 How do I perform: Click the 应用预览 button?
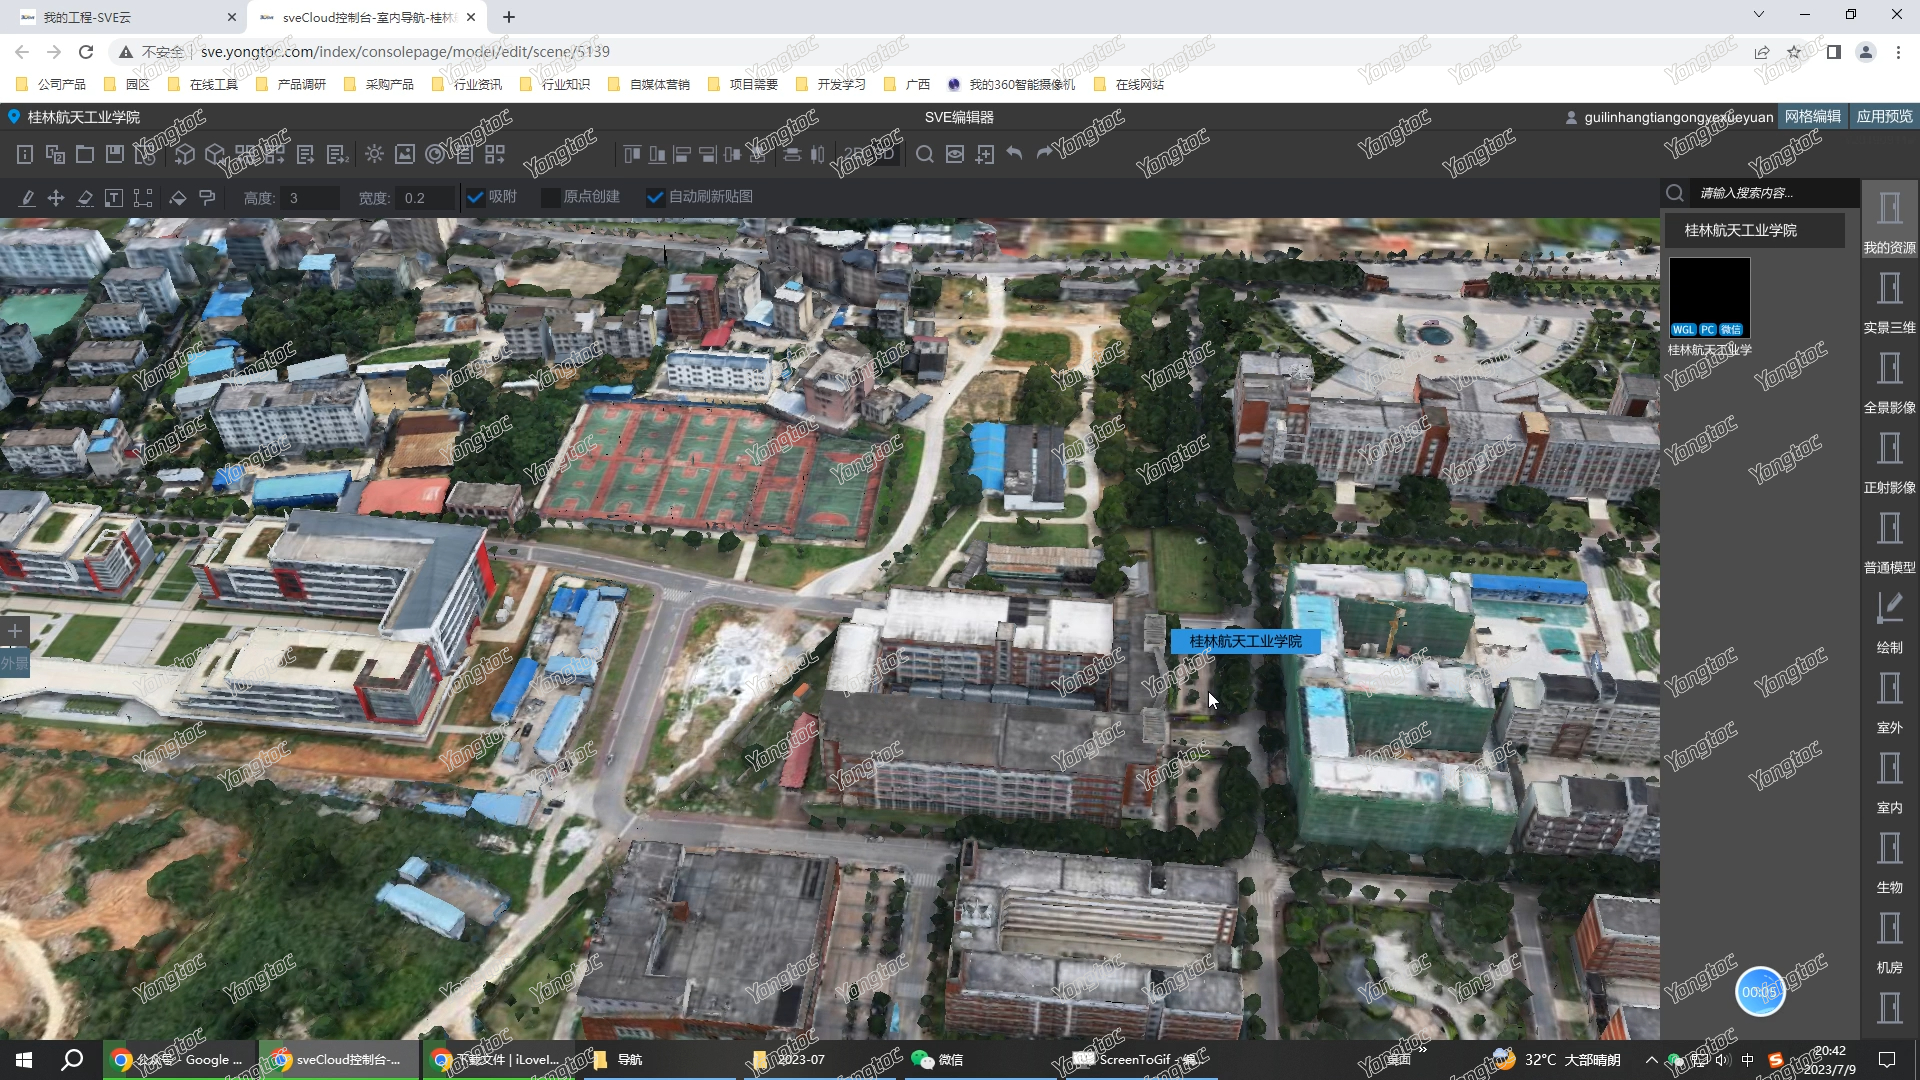[1884, 117]
